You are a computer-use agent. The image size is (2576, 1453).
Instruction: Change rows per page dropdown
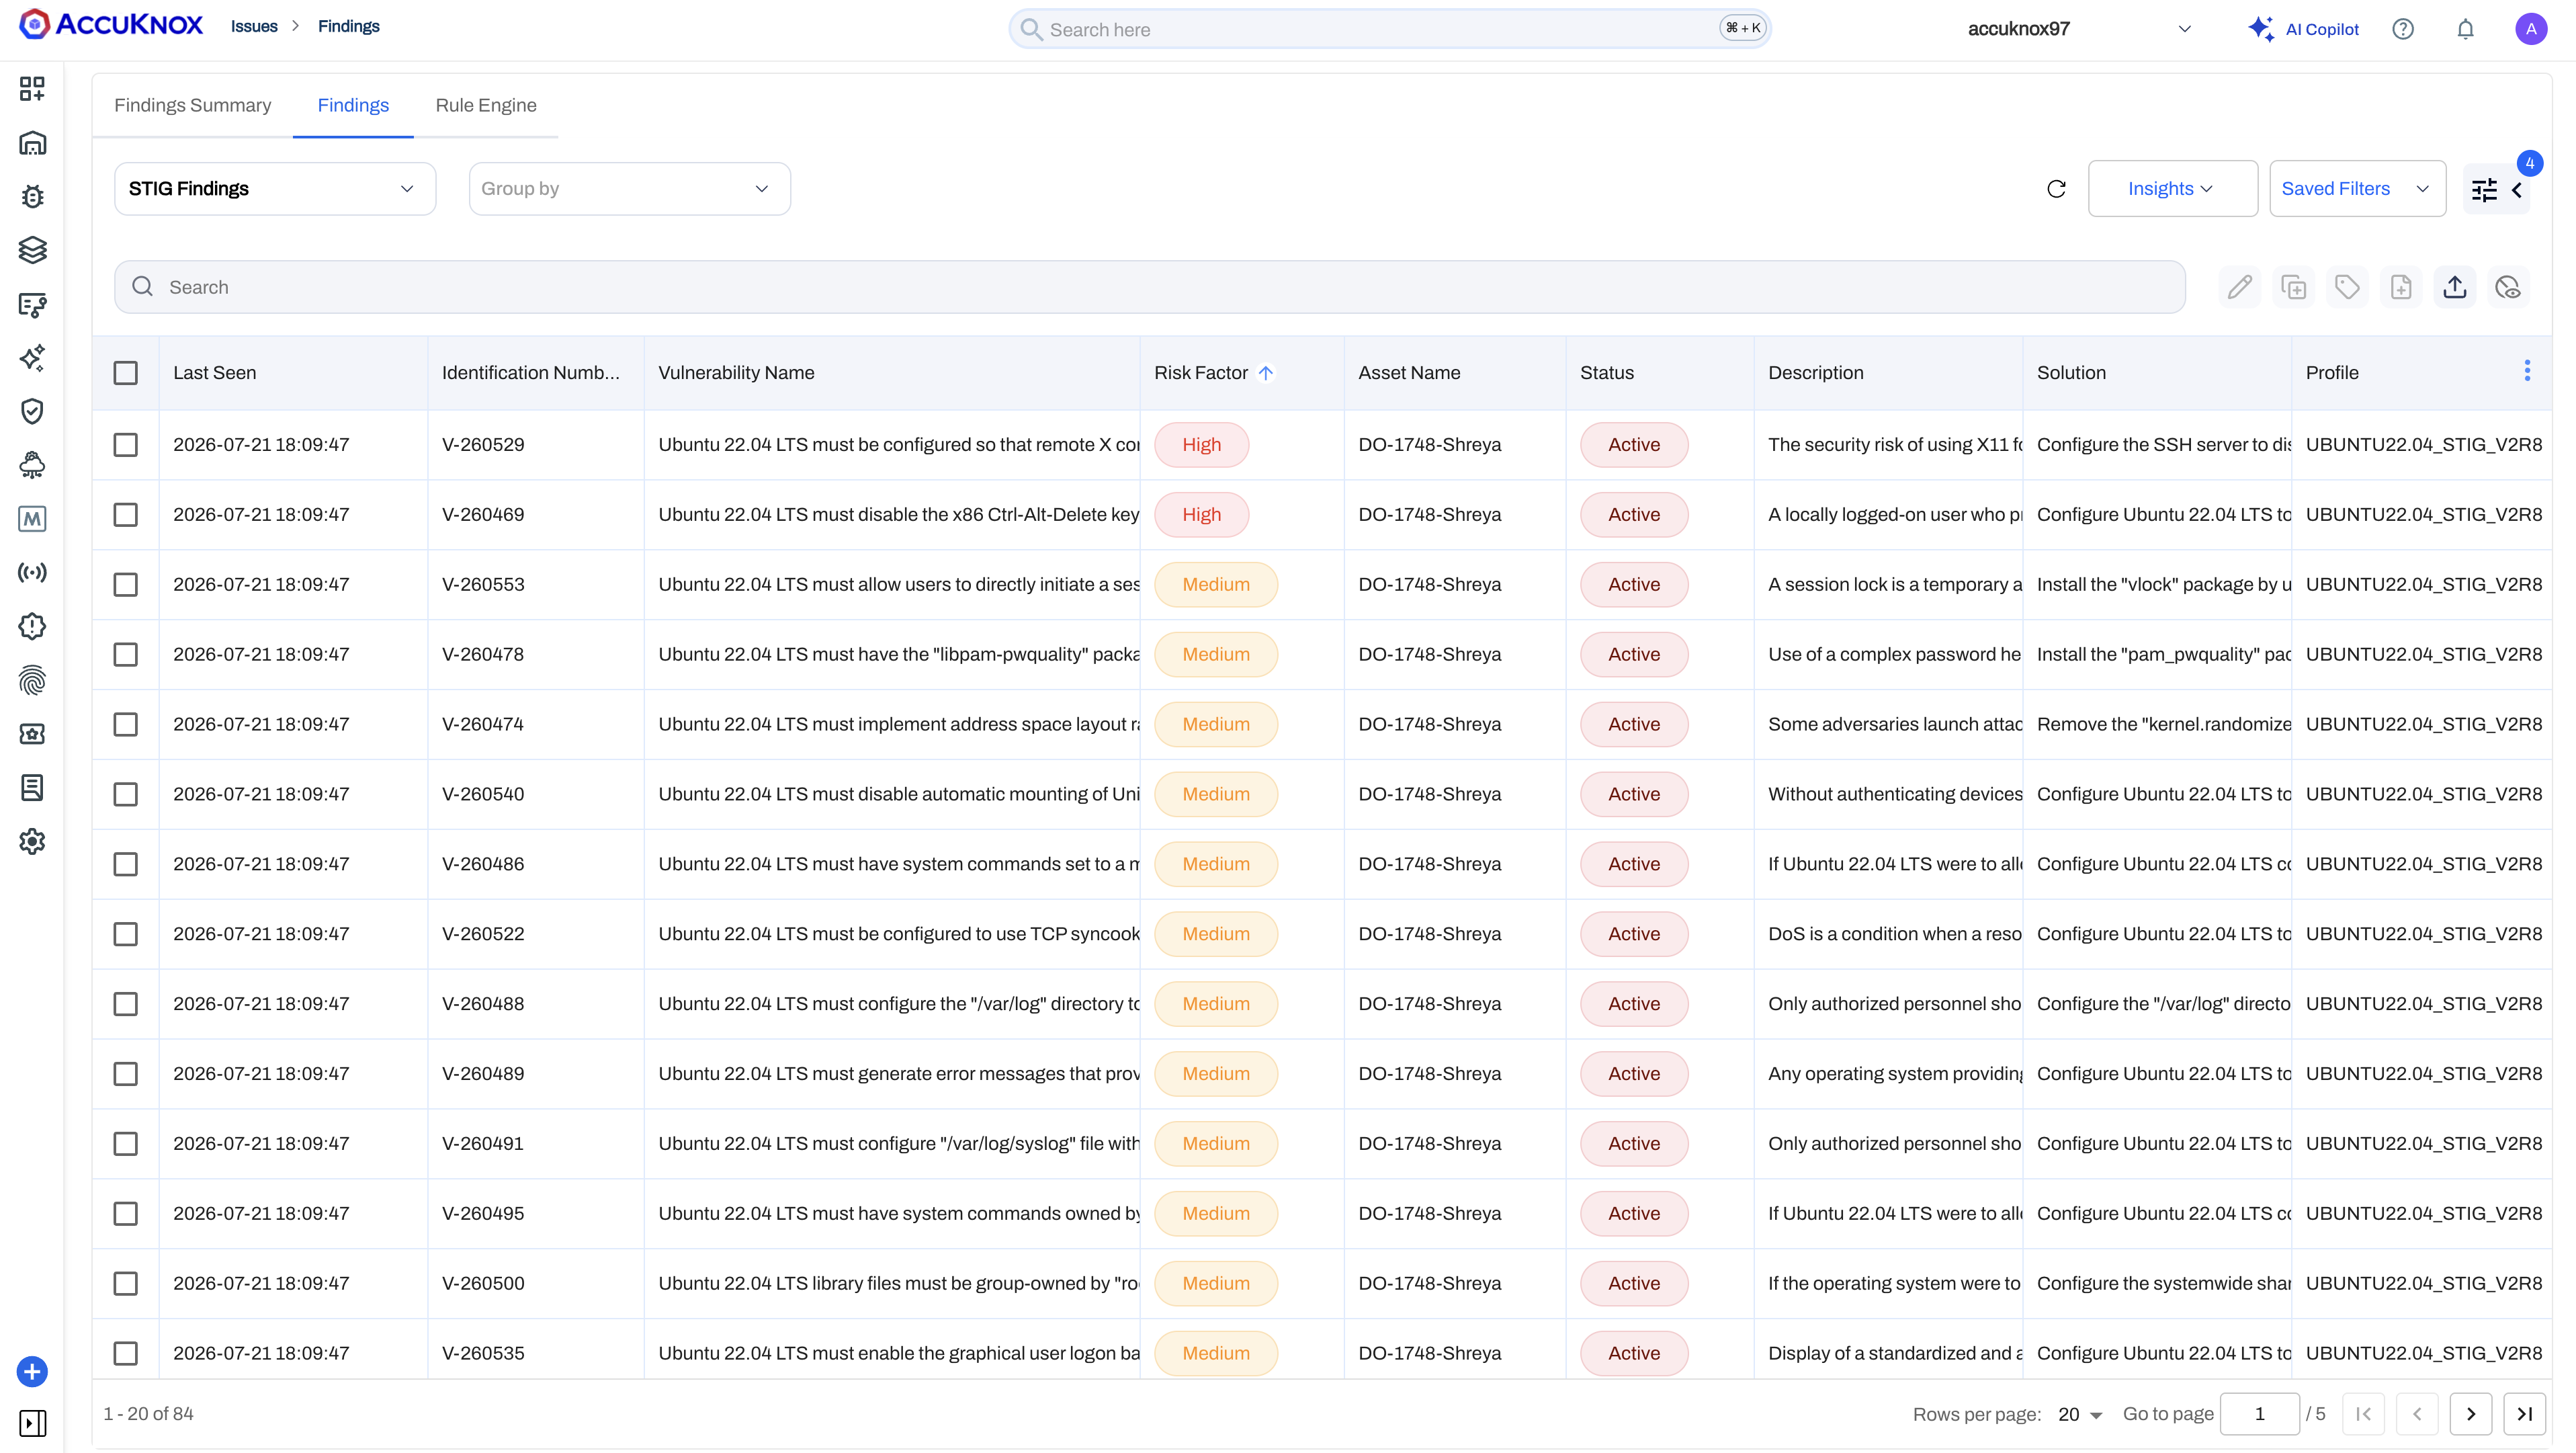click(2080, 1415)
